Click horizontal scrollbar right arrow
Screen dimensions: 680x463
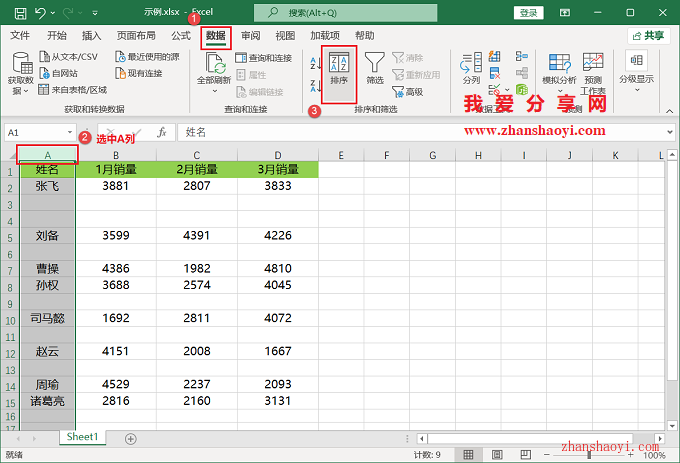pos(660,439)
